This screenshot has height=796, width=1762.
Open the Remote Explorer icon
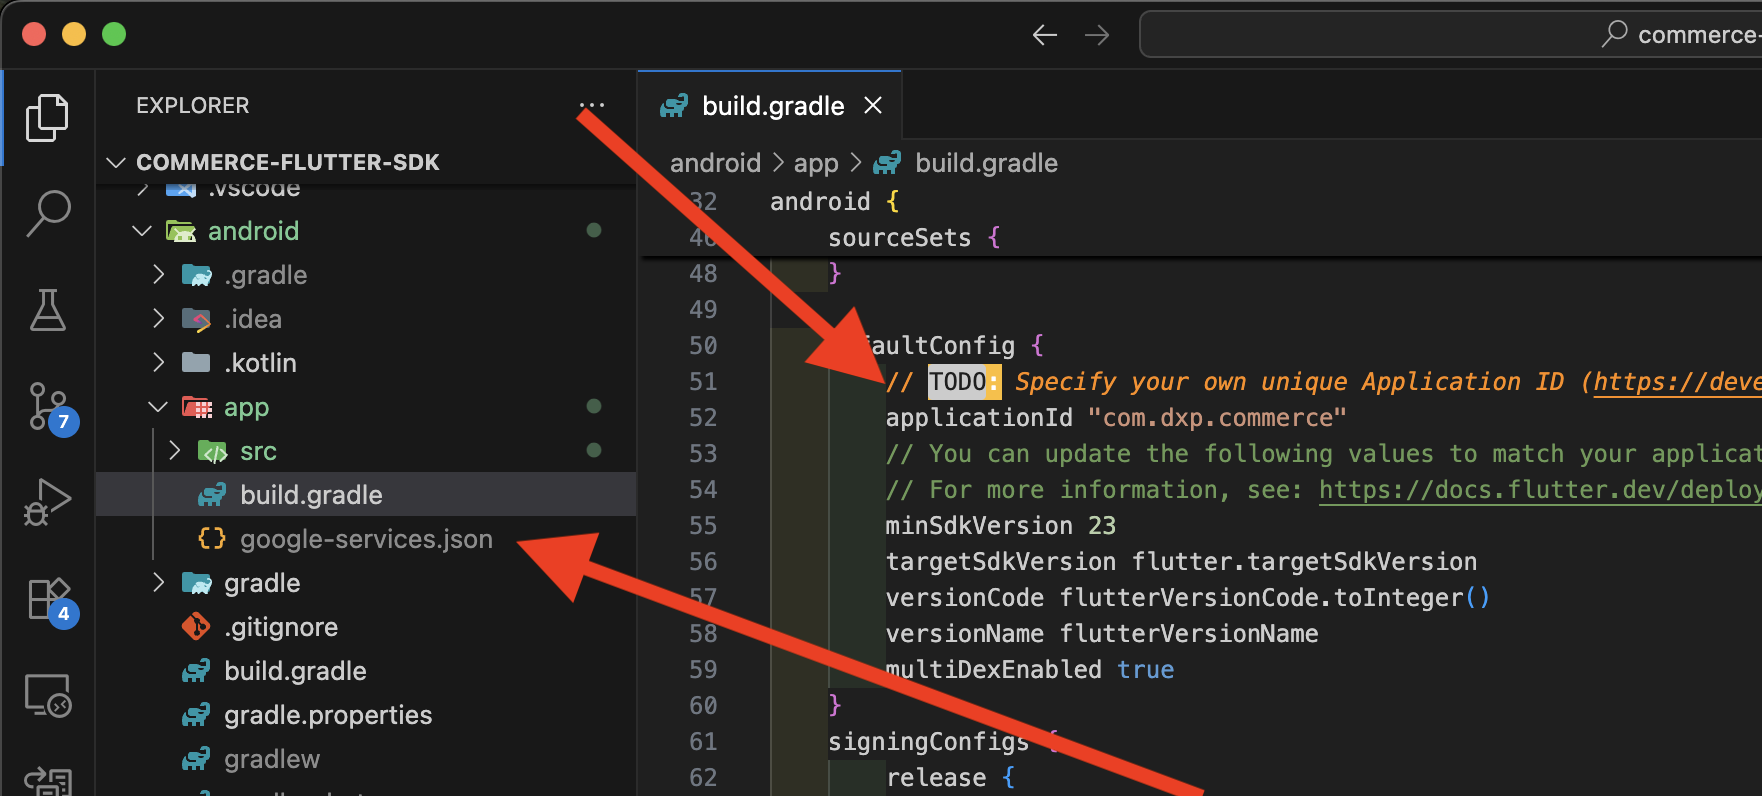click(x=48, y=695)
